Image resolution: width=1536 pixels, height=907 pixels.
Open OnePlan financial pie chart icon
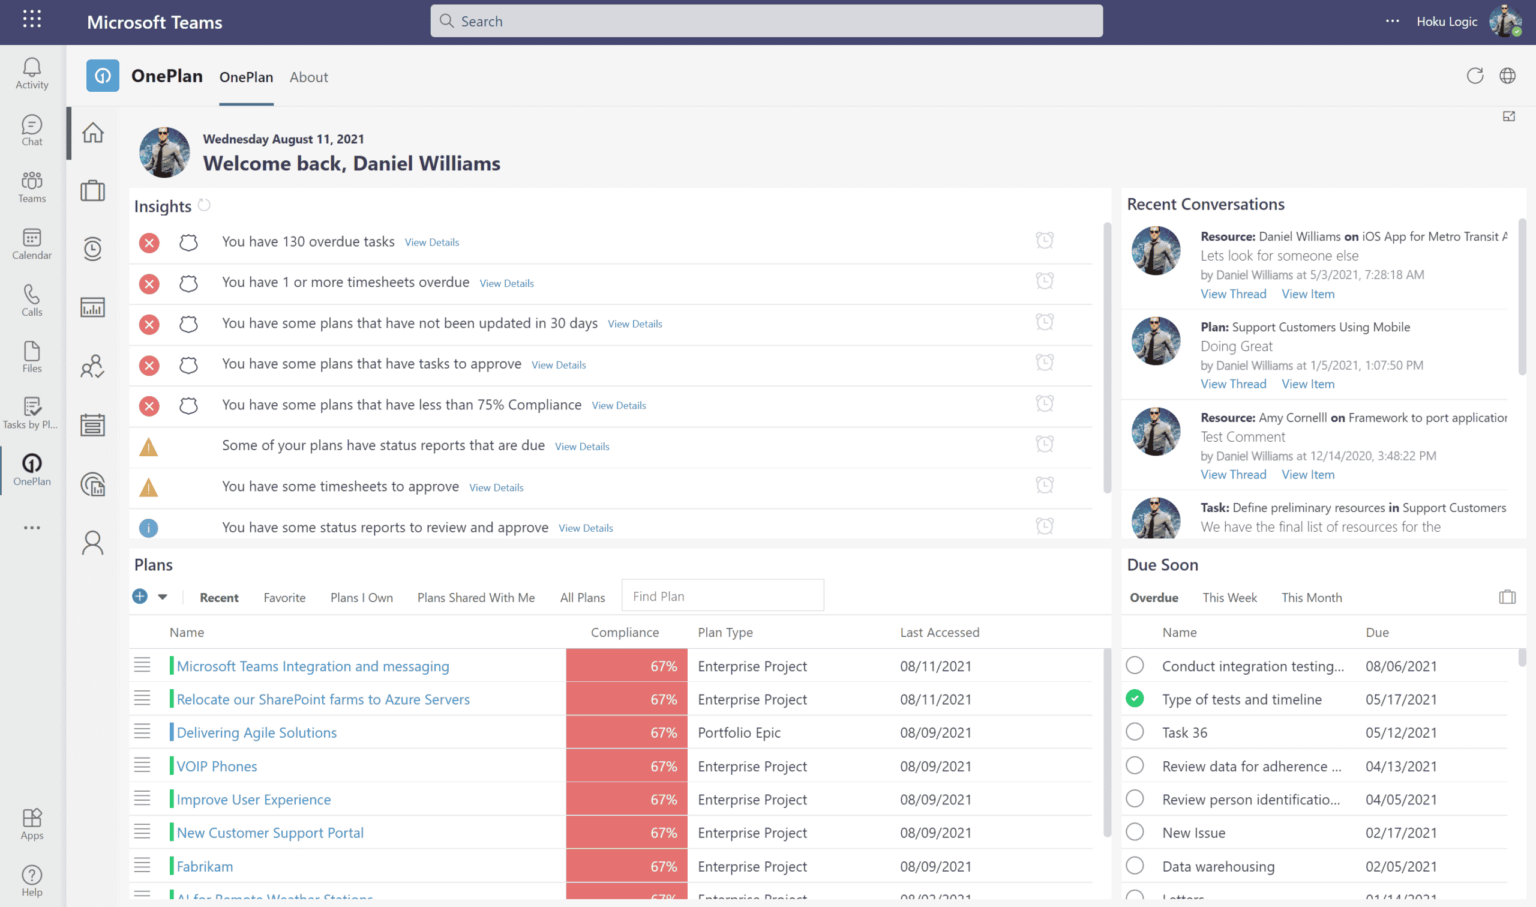(x=93, y=484)
